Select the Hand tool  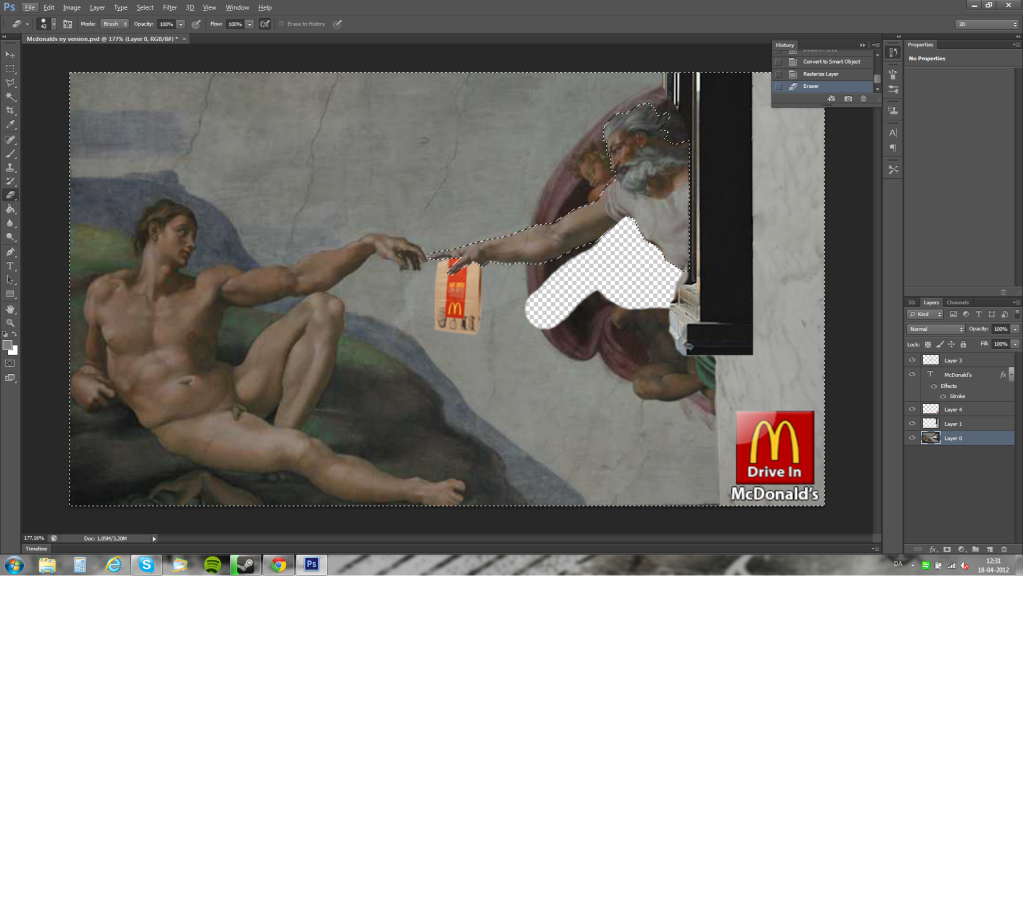(x=10, y=309)
